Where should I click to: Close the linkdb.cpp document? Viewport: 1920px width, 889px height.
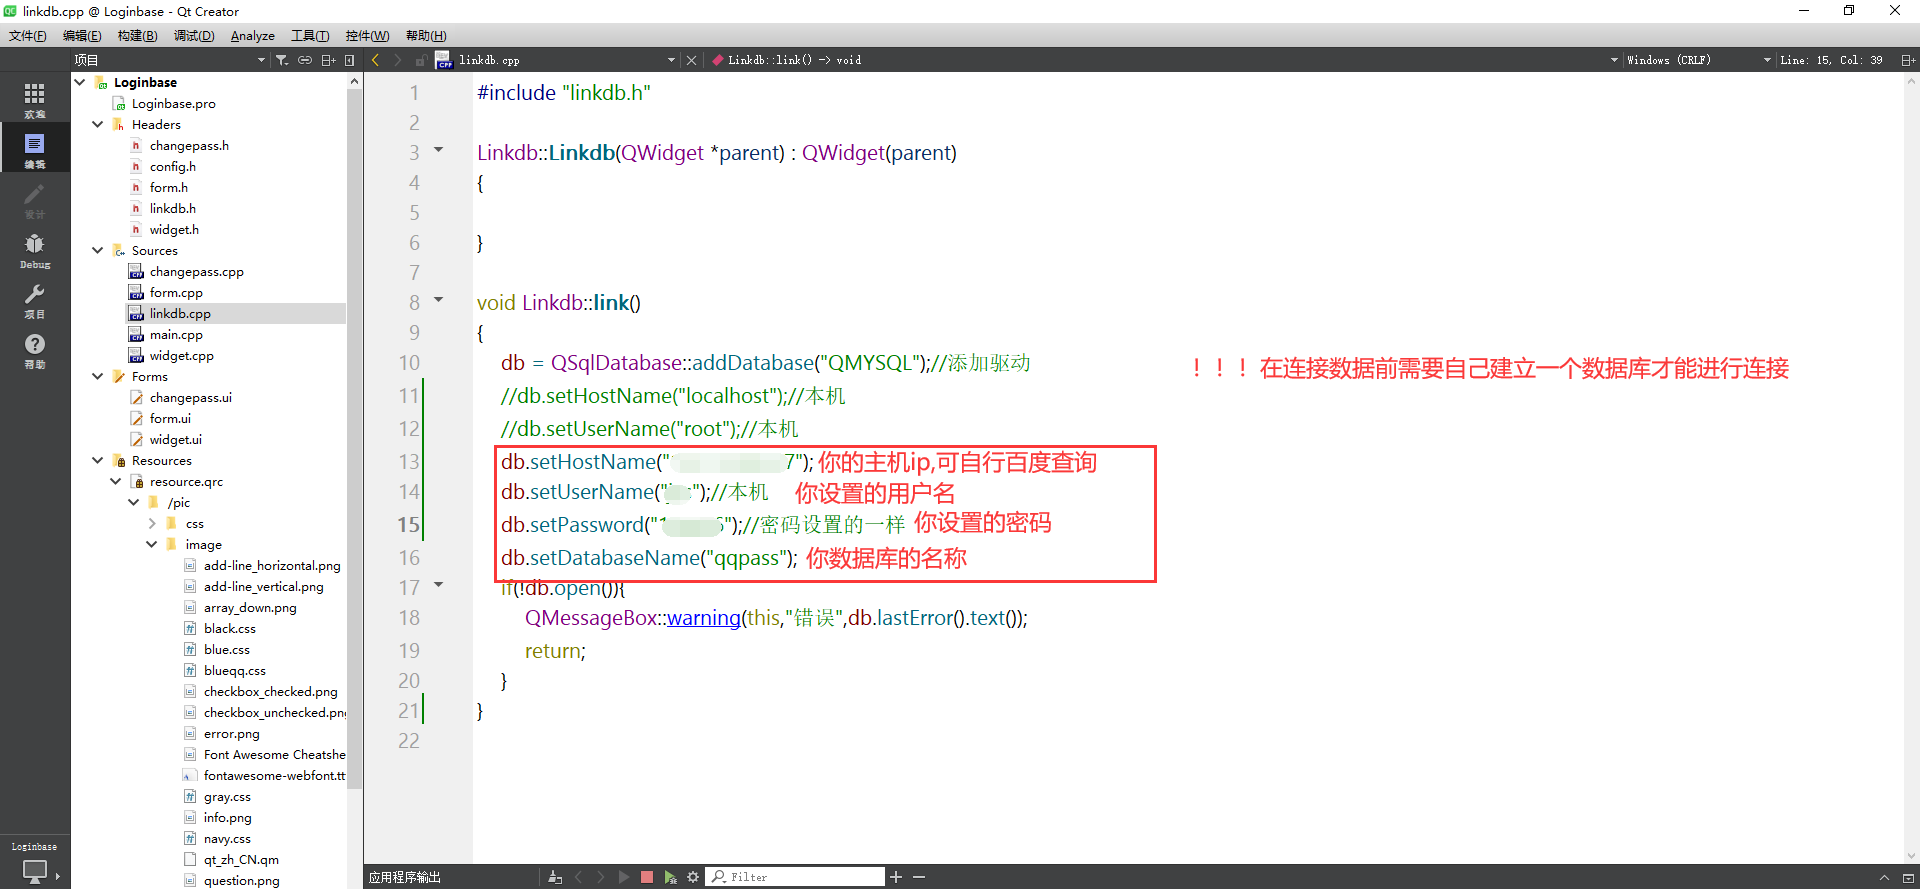691,60
